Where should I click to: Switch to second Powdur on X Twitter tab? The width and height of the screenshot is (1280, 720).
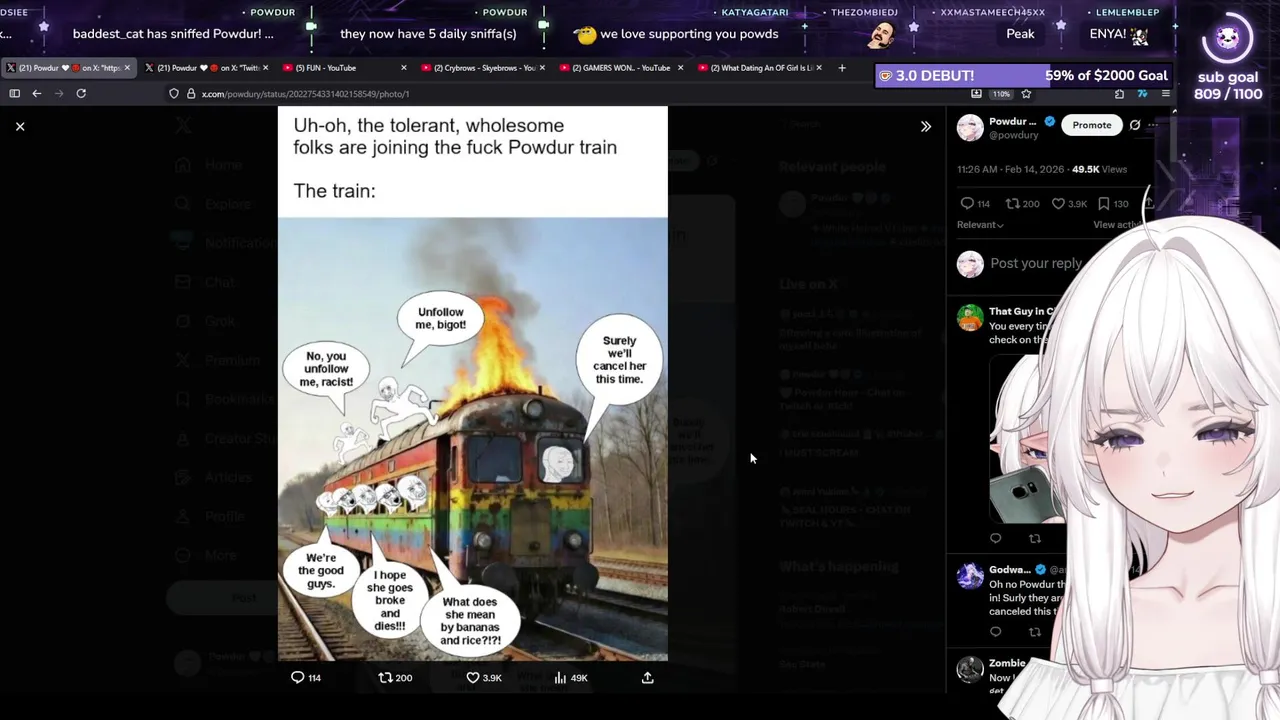point(206,68)
